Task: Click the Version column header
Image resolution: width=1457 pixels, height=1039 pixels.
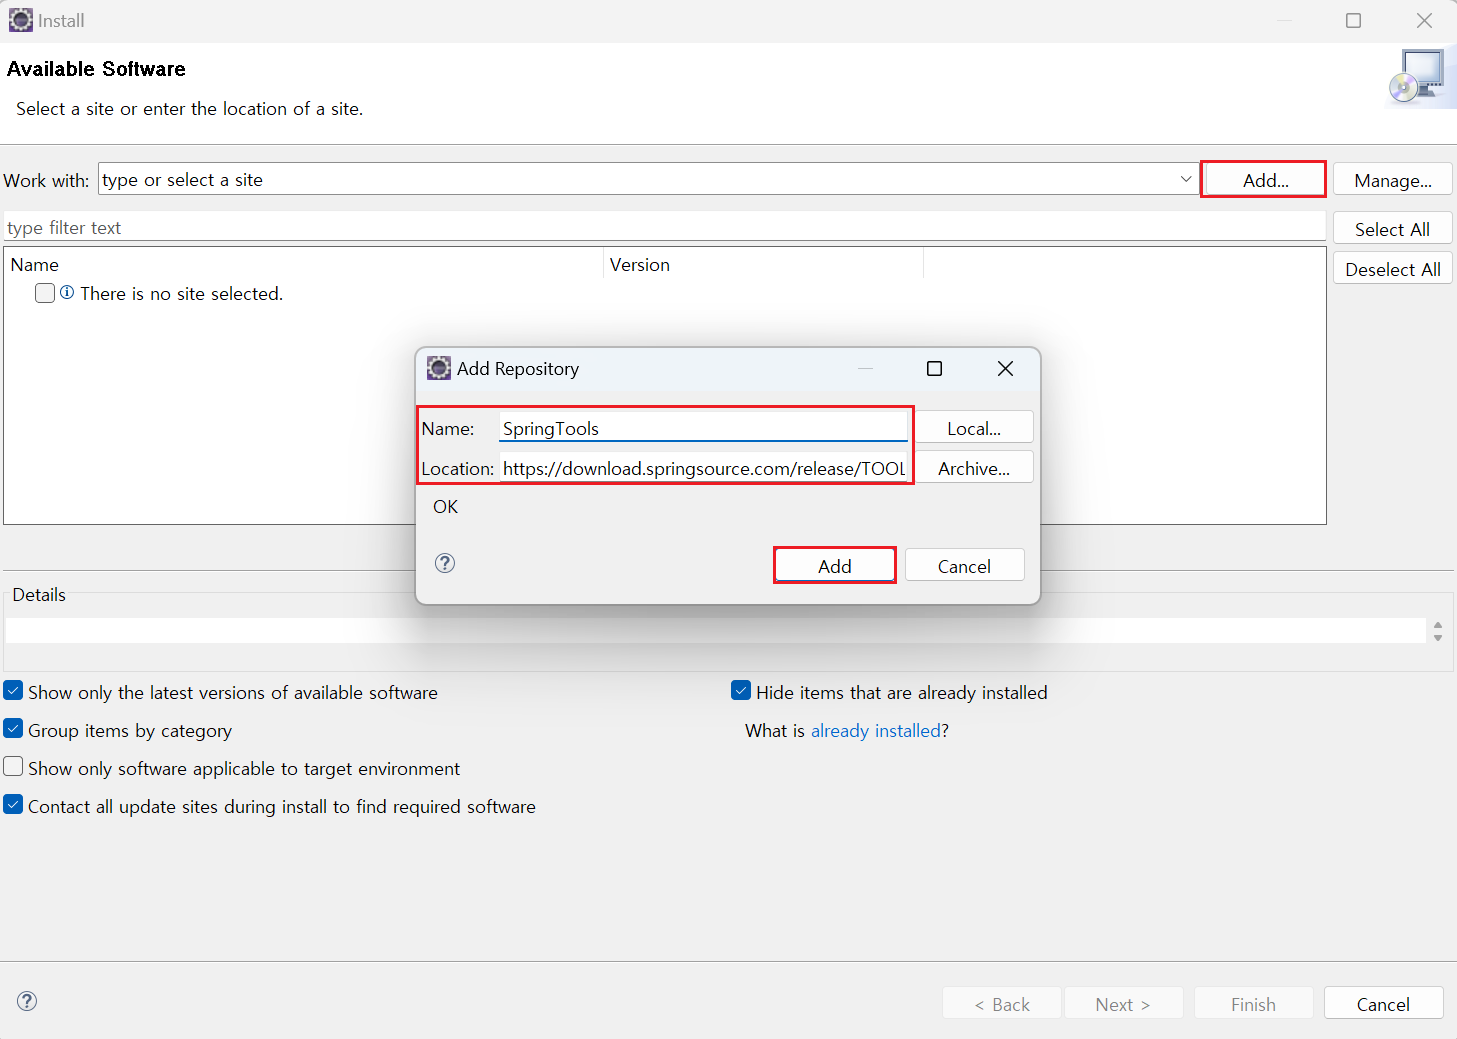Action: [x=640, y=265]
